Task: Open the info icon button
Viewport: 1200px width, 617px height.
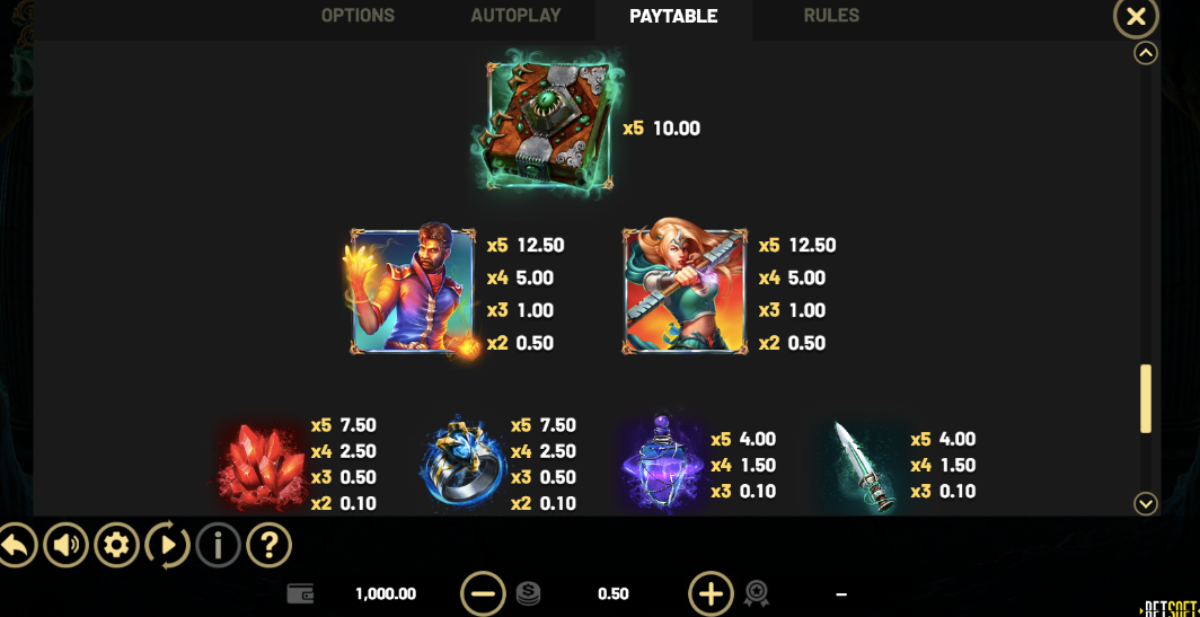Action: click(218, 546)
